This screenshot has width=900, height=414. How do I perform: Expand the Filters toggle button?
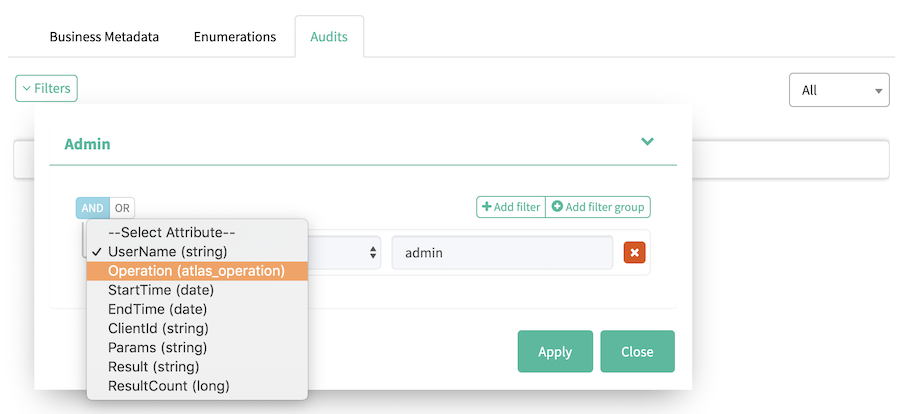[46, 89]
